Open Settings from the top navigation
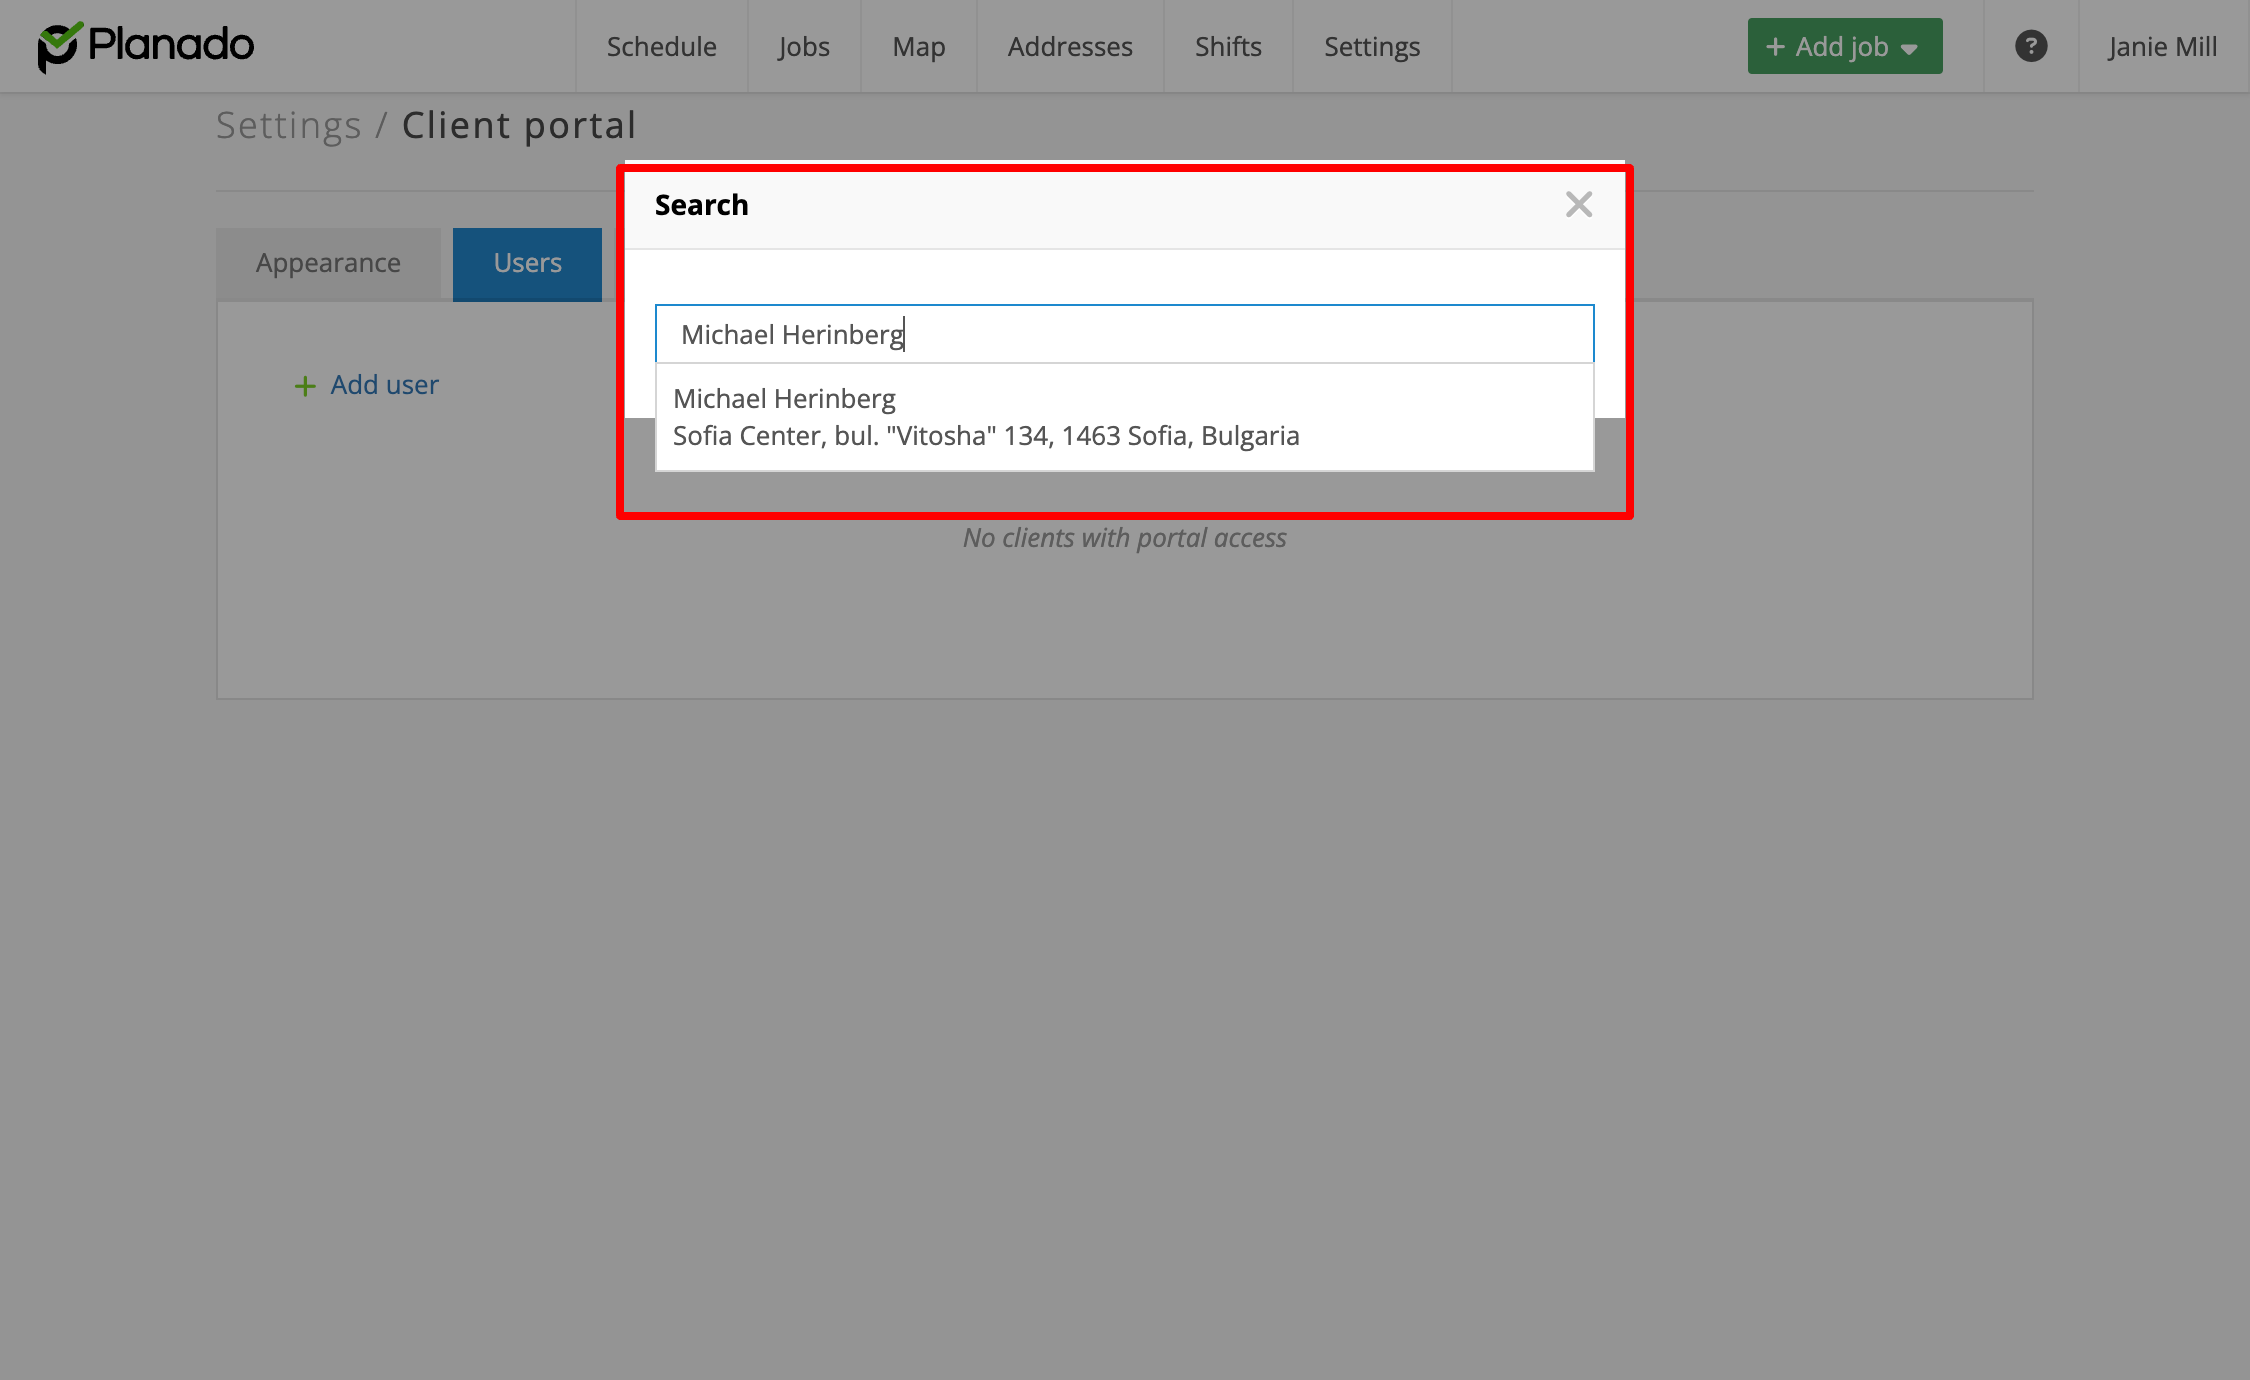 [x=1371, y=46]
